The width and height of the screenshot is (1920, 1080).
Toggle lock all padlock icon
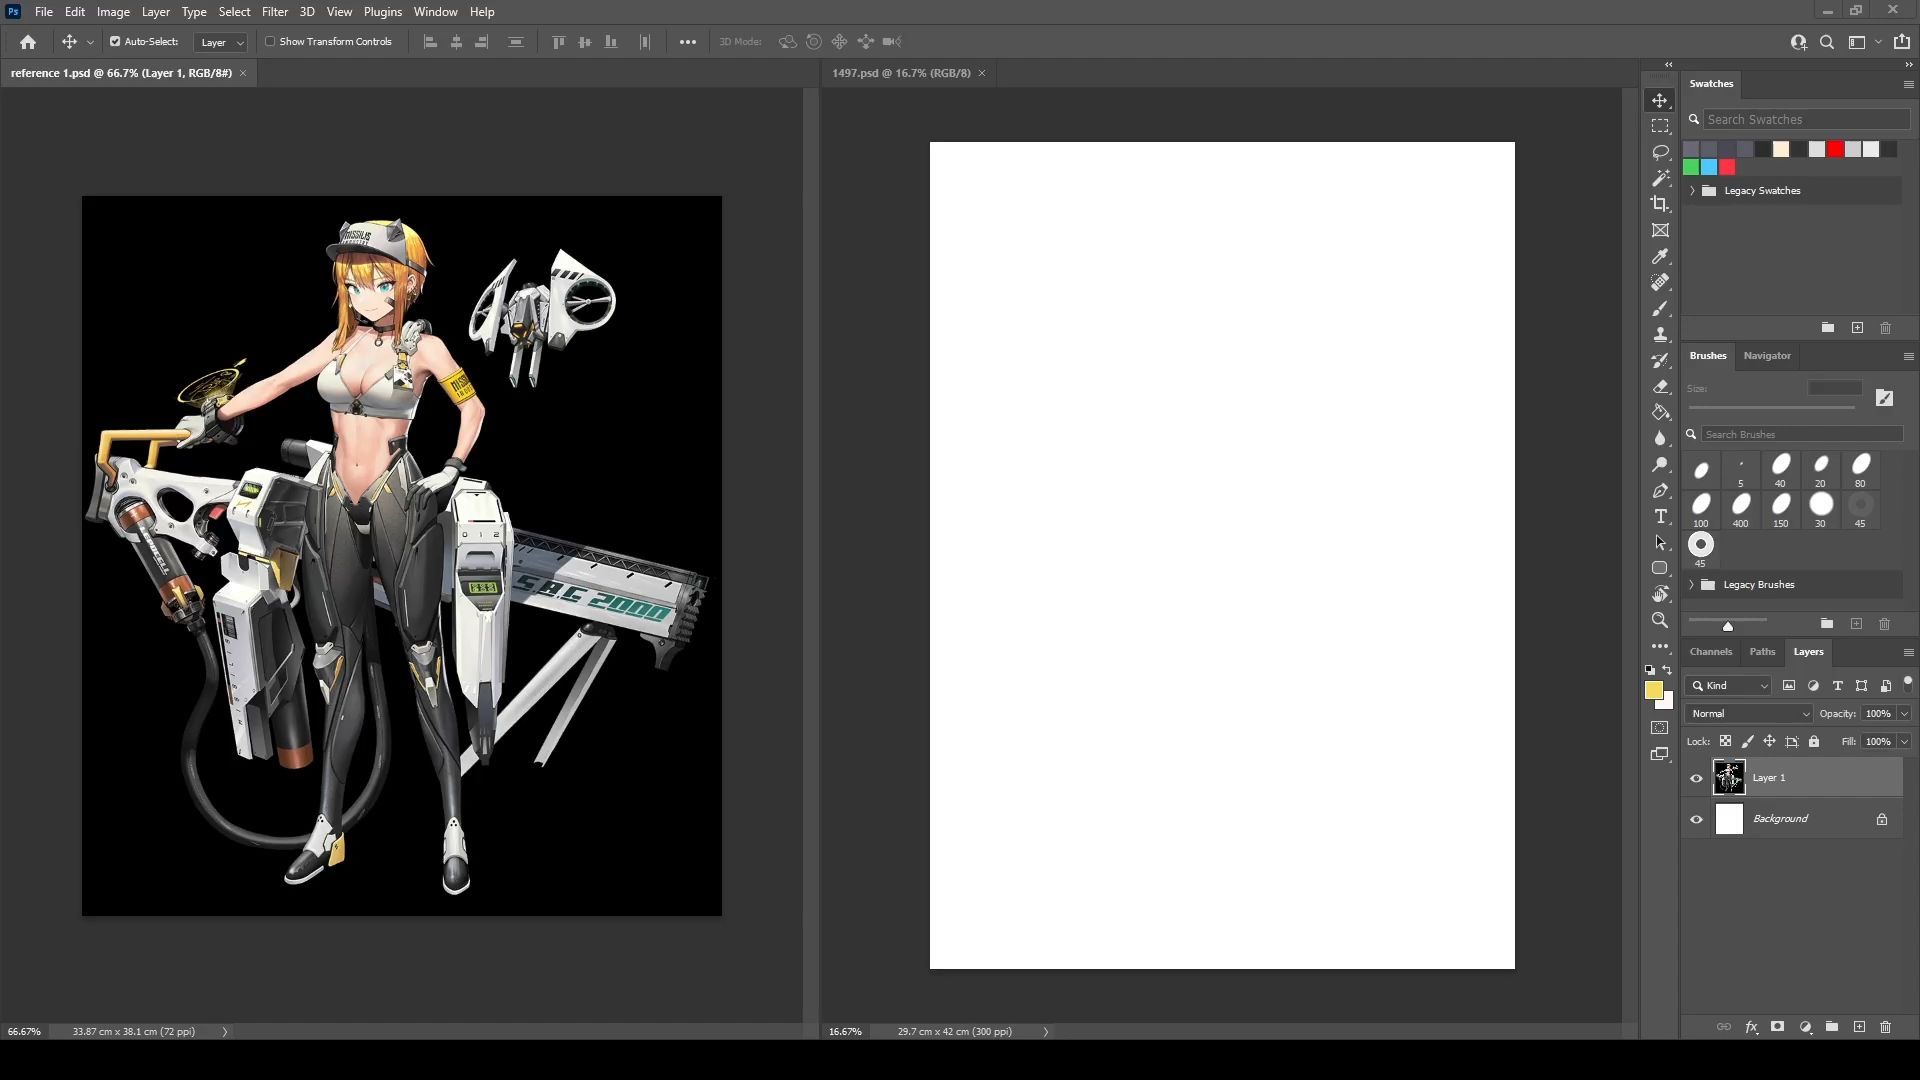pos(1814,741)
